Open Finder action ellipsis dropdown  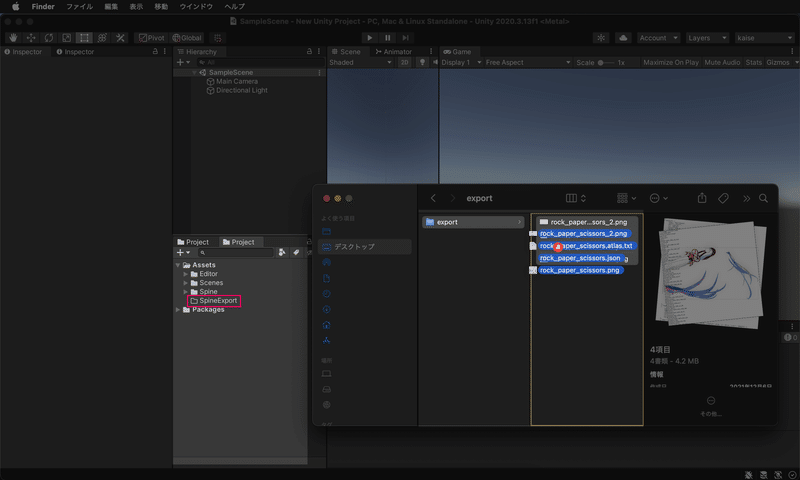click(659, 198)
